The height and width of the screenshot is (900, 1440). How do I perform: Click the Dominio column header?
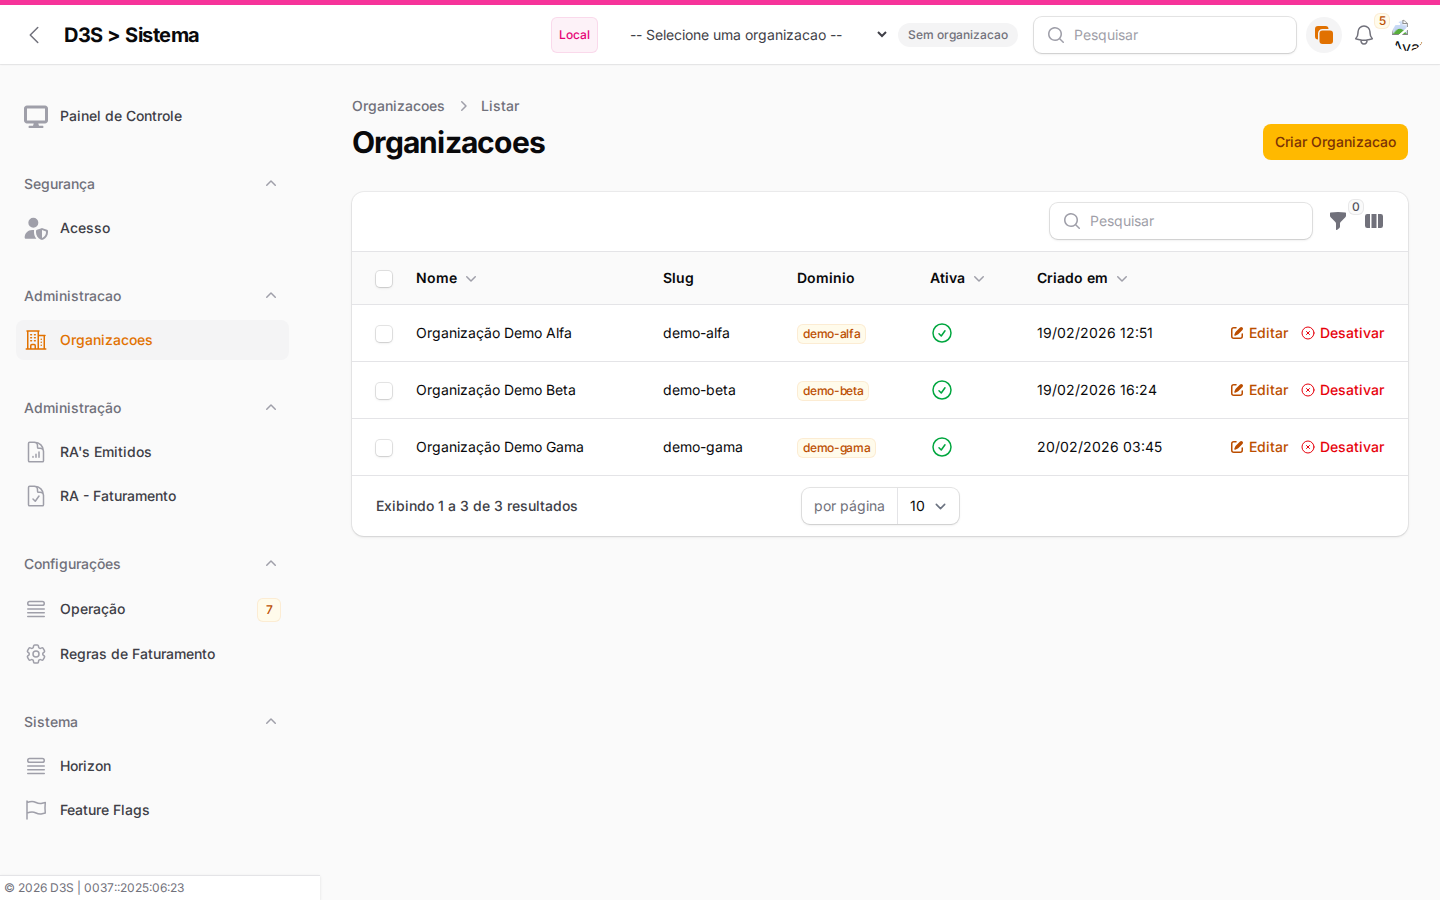pyautogui.click(x=826, y=278)
